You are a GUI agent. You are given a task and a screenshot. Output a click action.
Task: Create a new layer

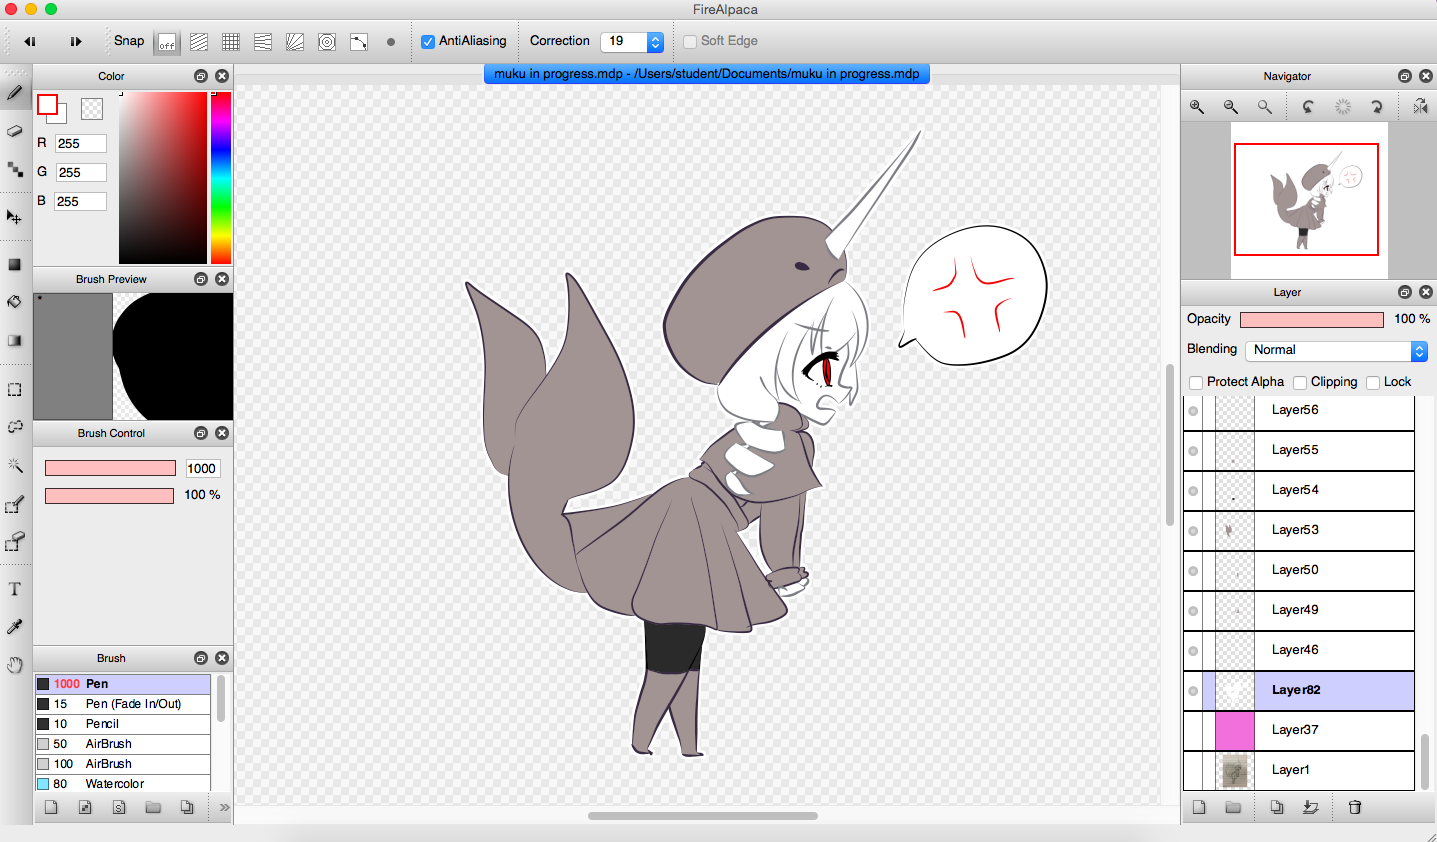pyautogui.click(x=1199, y=807)
